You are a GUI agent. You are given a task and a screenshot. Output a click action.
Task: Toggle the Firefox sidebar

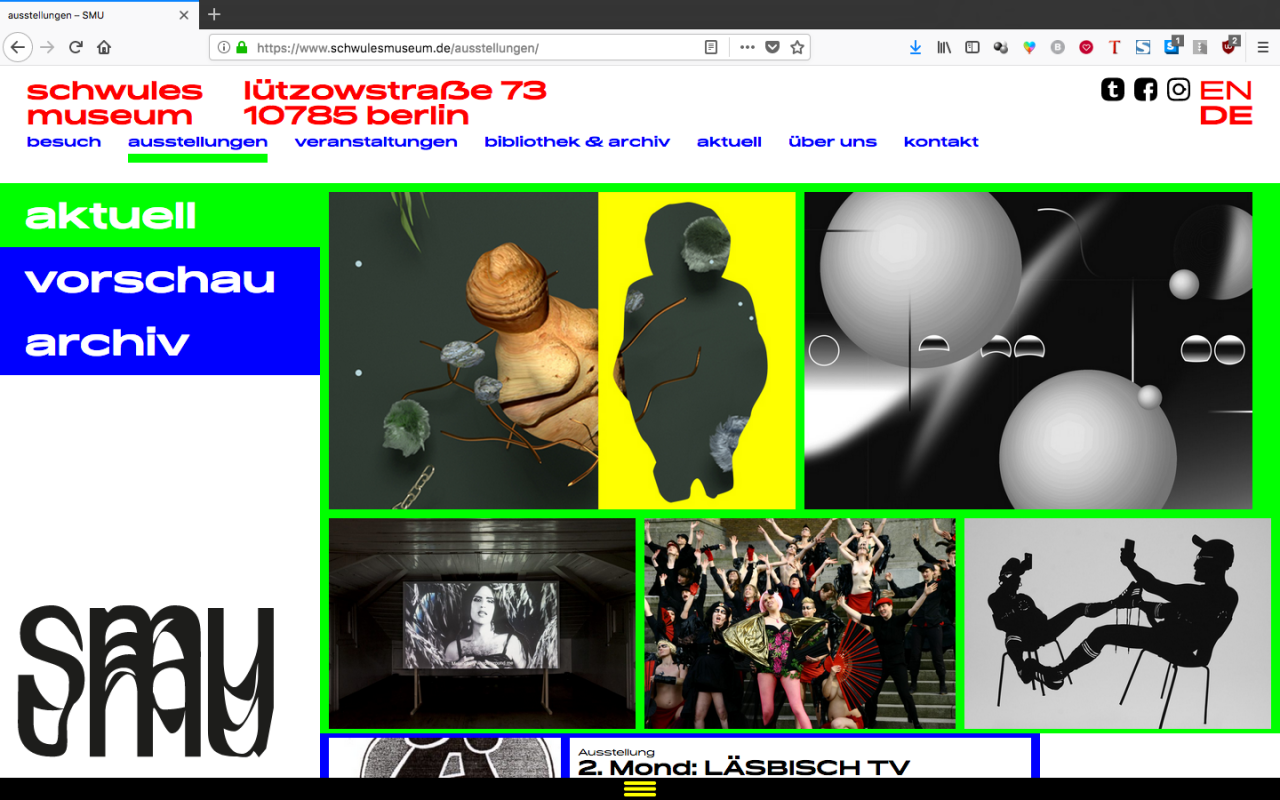(972, 47)
